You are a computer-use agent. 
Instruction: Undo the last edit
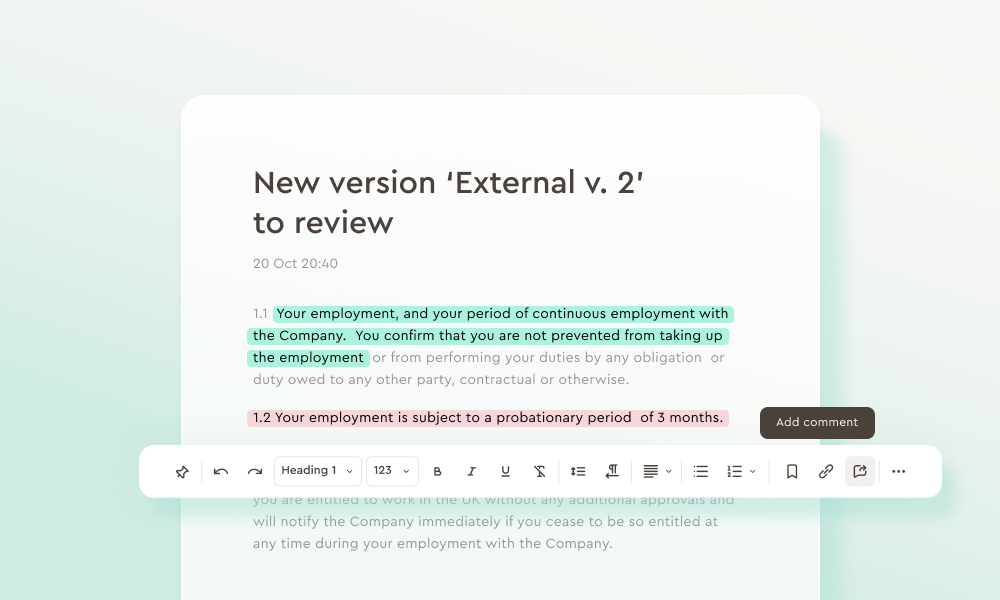(221, 472)
